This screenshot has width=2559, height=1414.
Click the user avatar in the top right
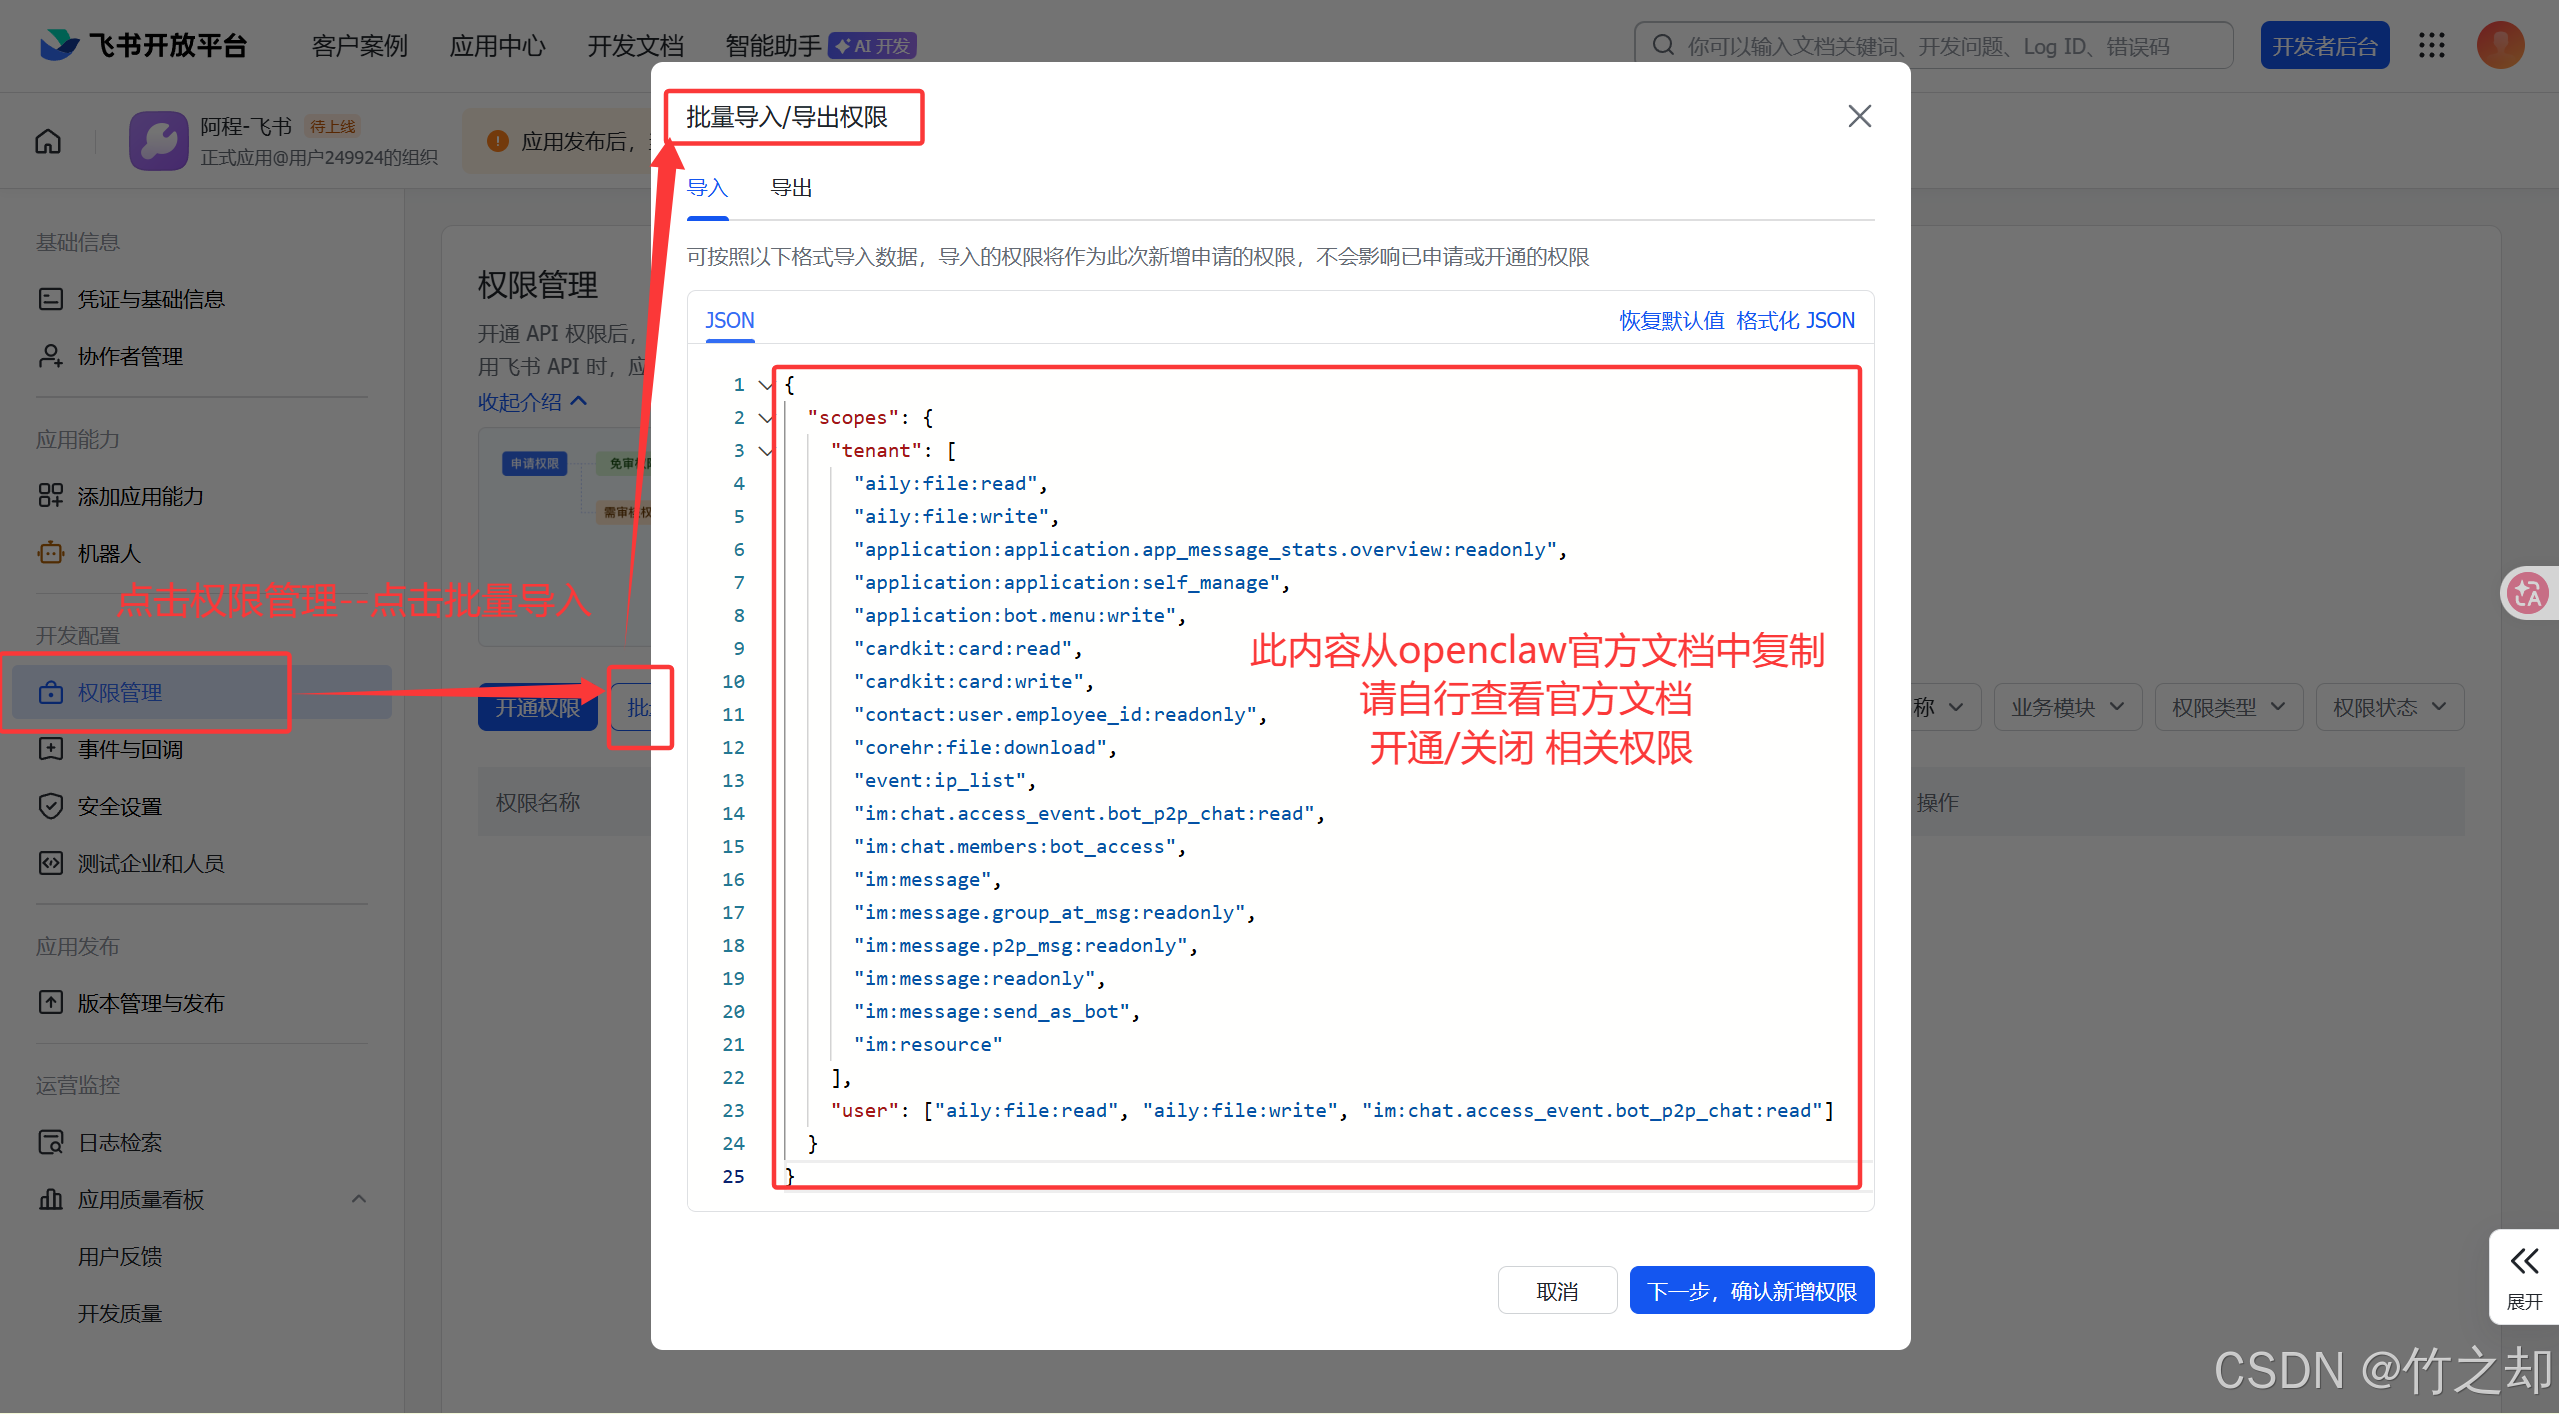[2500, 45]
